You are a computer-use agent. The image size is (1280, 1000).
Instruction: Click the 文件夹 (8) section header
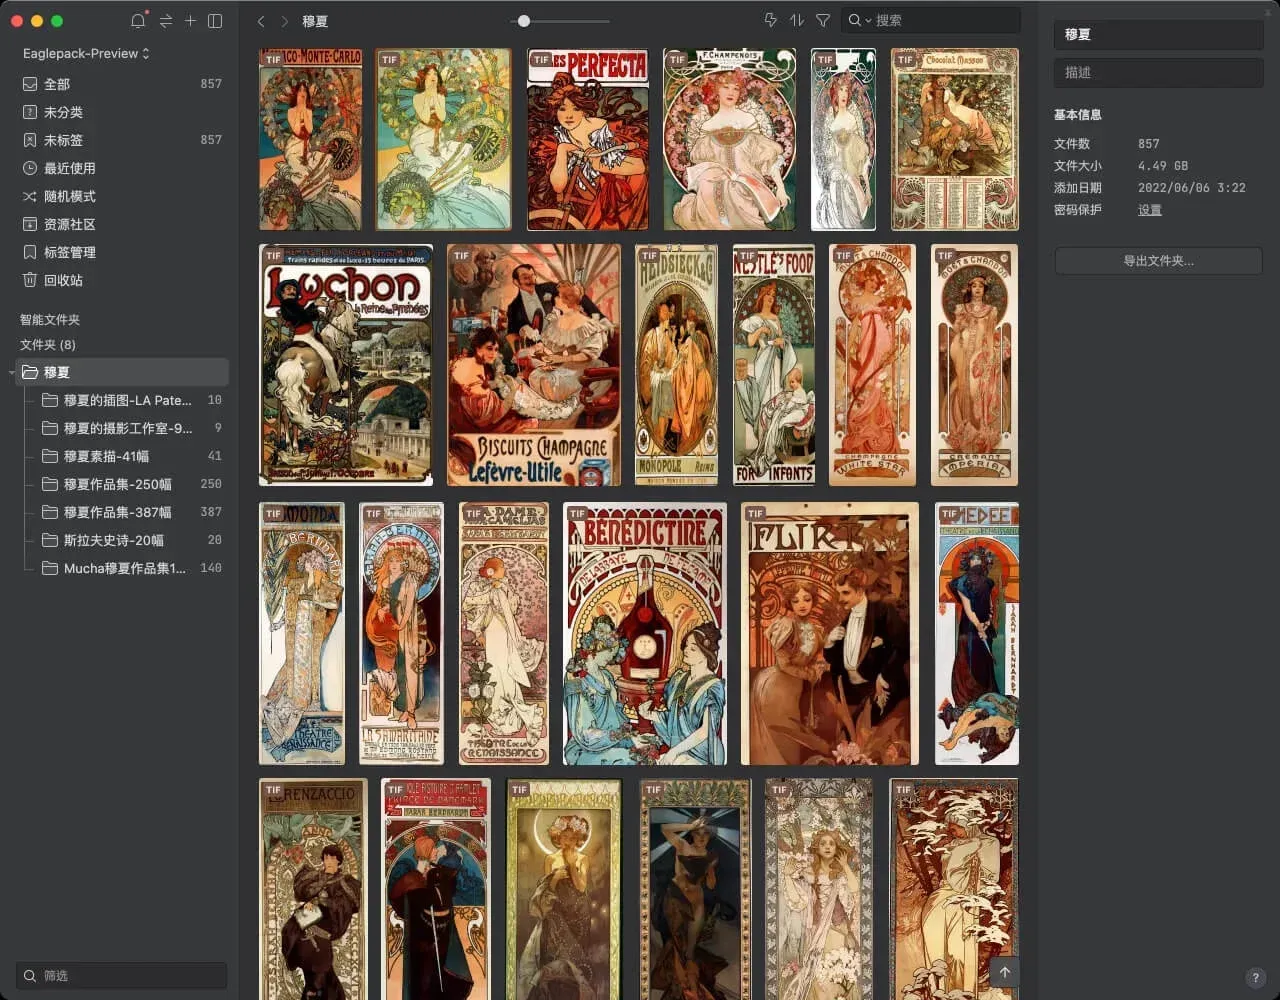click(48, 345)
